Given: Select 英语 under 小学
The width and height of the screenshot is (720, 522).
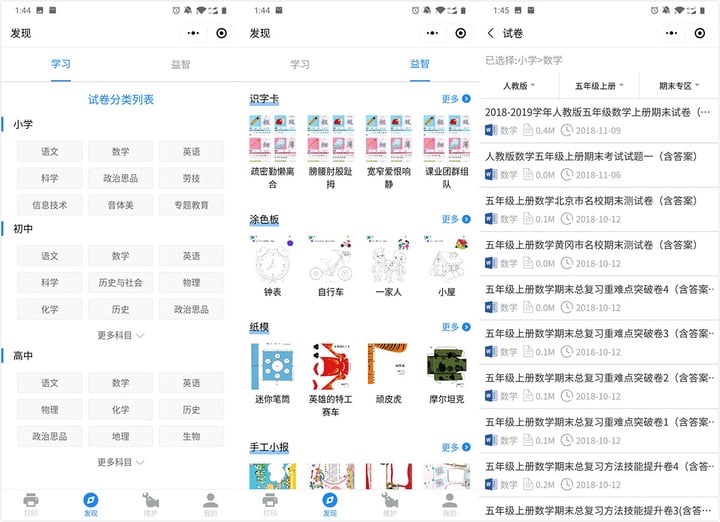Looking at the screenshot, I should 191,152.
